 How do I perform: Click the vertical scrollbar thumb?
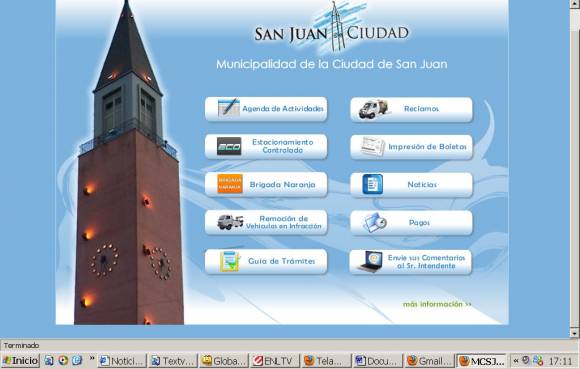(x=574, y=178)
